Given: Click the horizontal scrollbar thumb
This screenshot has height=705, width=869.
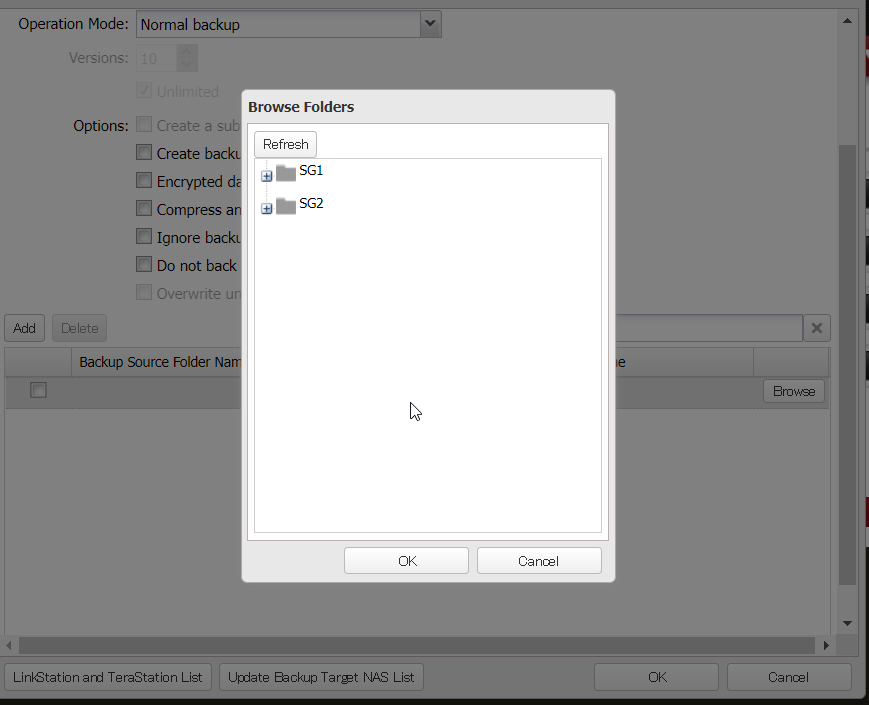Looking at the screenshot, I should [x=417, y=645].
